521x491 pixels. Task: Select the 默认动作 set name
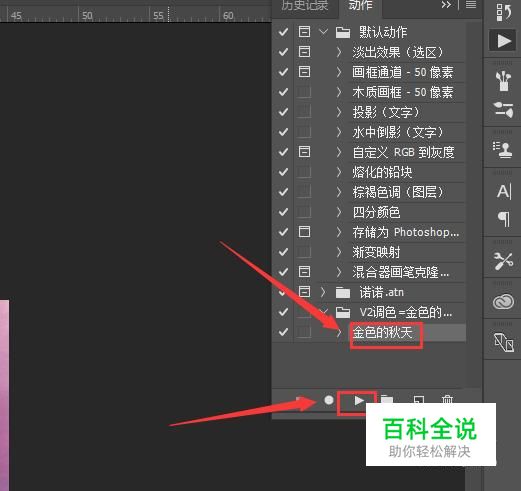(x=383, y=32)
